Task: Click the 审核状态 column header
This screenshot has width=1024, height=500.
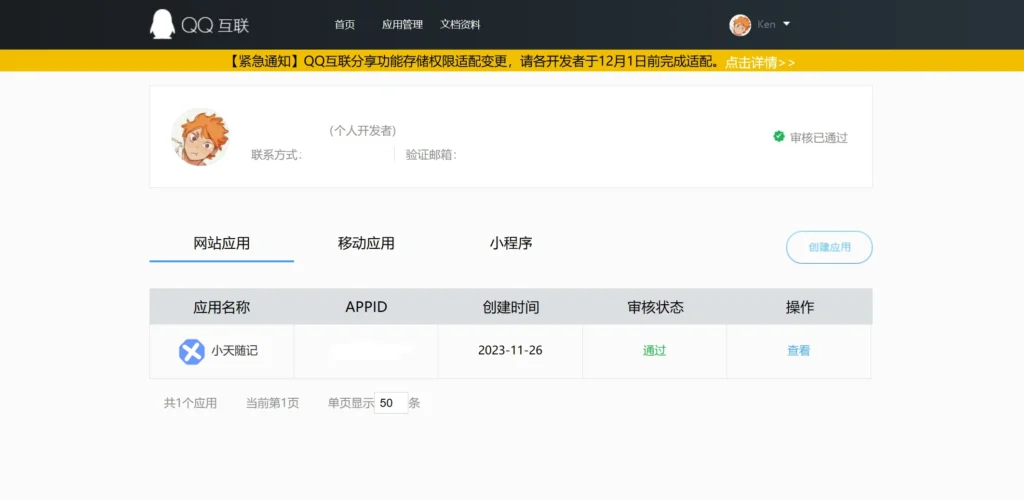Action: [655, 307]
